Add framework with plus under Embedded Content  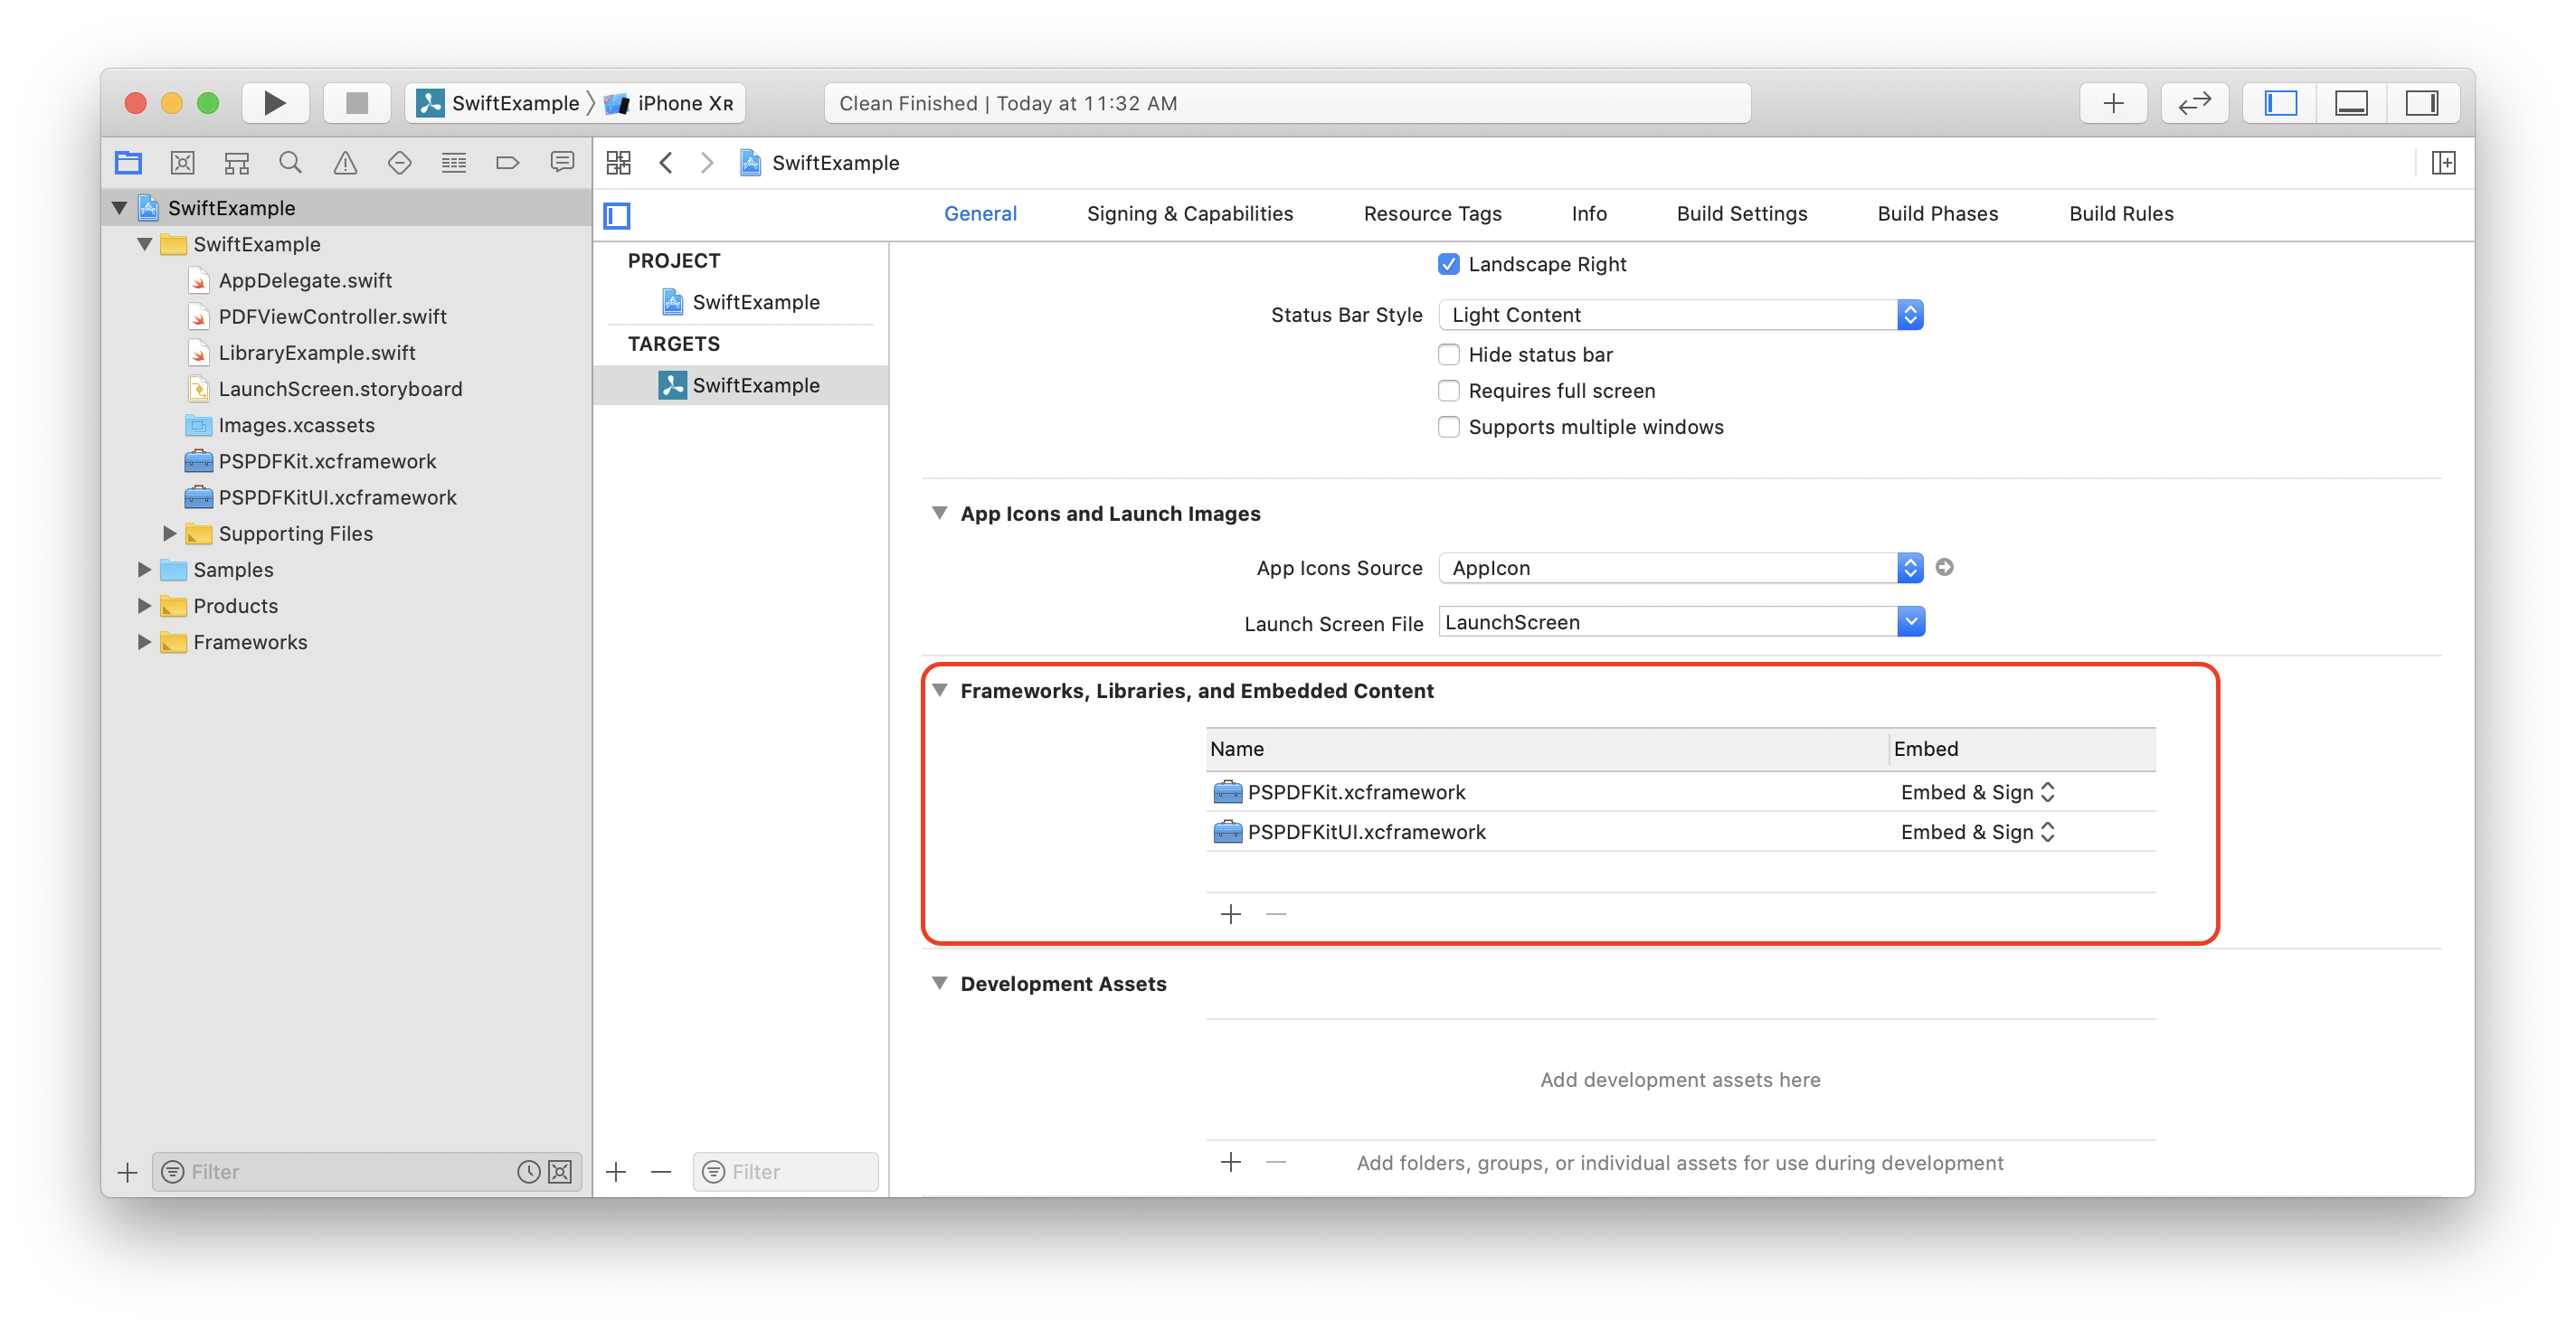click(1230, 914)
